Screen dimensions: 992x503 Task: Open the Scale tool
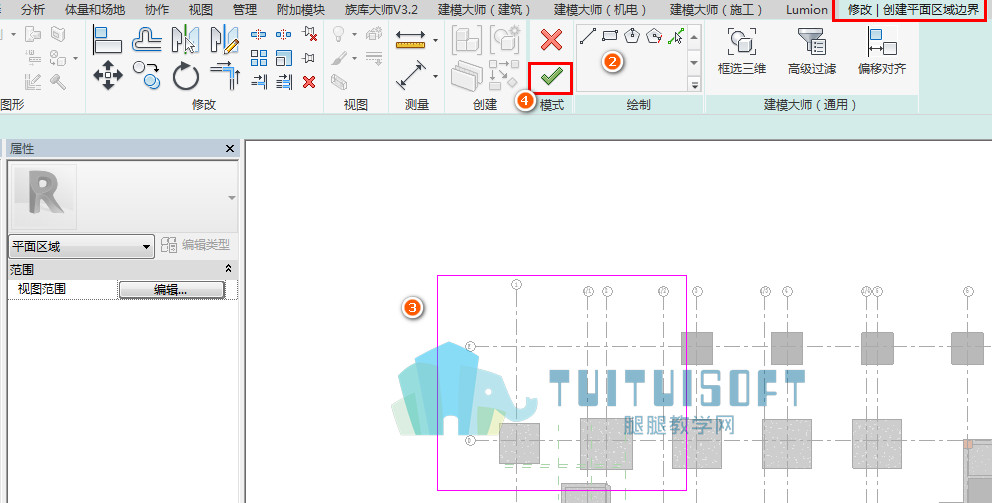tap(284, 58)
